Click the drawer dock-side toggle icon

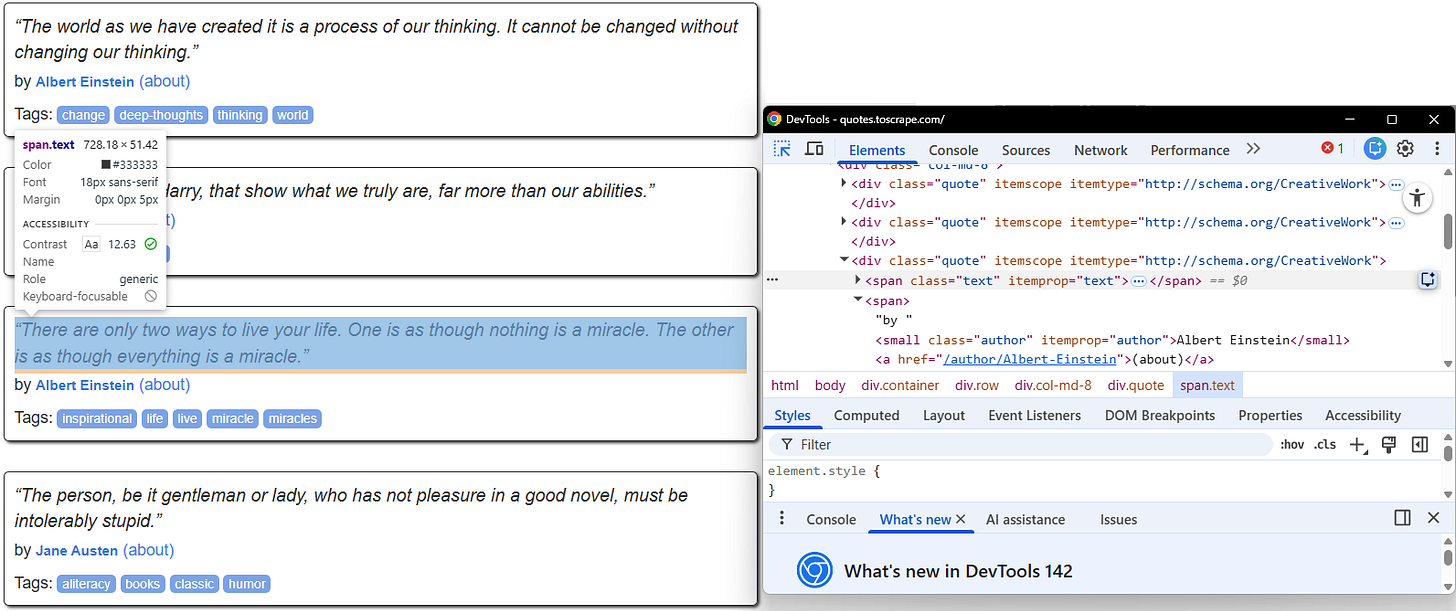pyautogui.click(x=1402, y=518)
